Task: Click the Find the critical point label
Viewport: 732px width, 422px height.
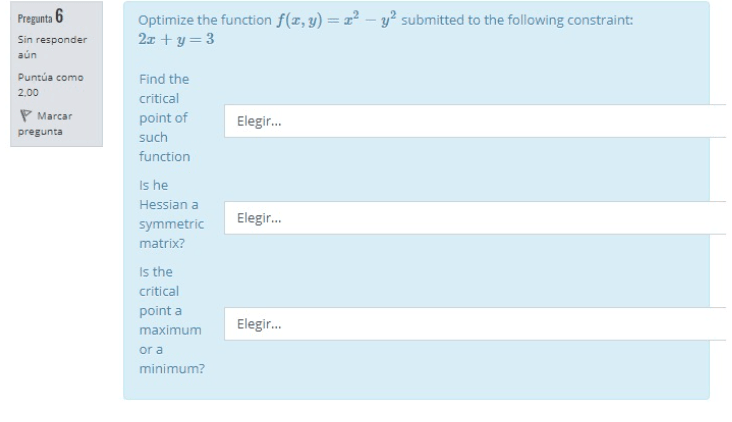Action: pyautogui.click(x=164, y=117)
